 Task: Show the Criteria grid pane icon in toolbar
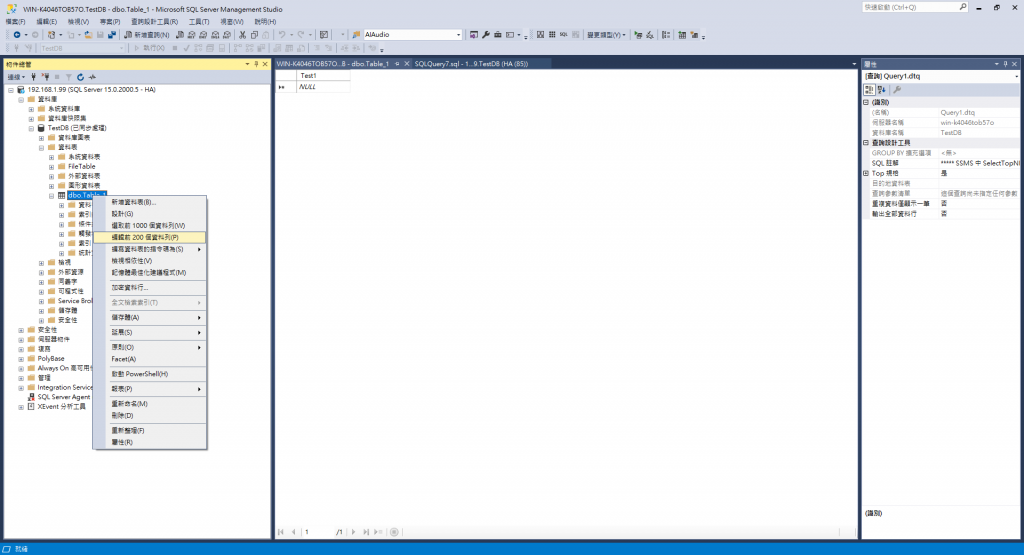552,35
